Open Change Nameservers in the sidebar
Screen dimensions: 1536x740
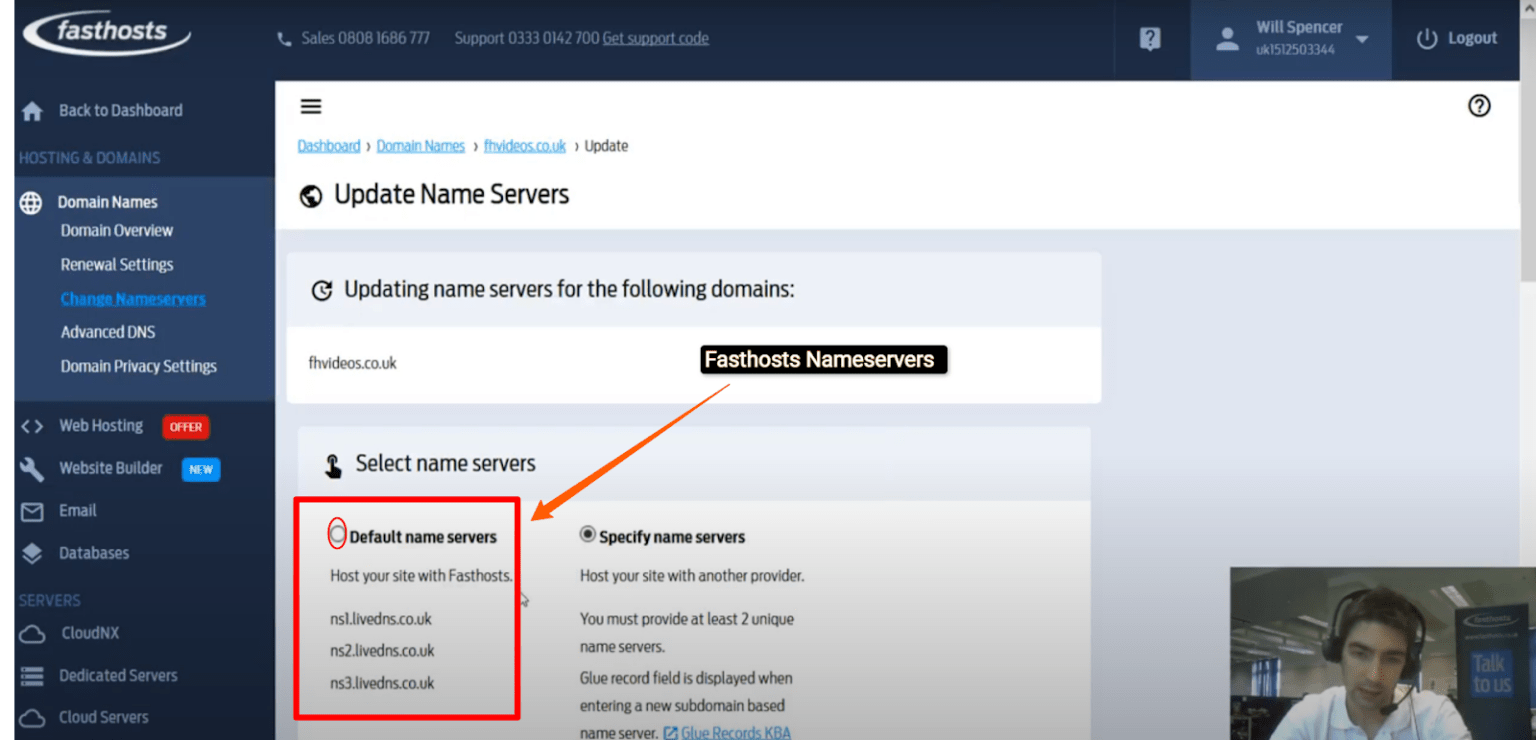click(x=132, y=298)
